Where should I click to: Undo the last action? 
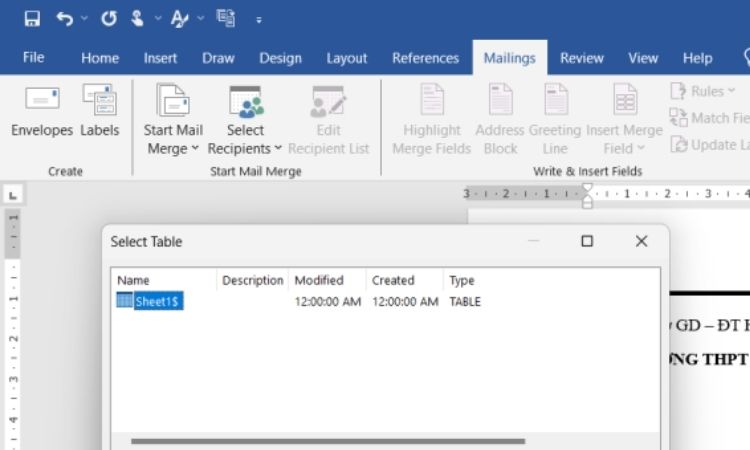[x=65, y=19]
